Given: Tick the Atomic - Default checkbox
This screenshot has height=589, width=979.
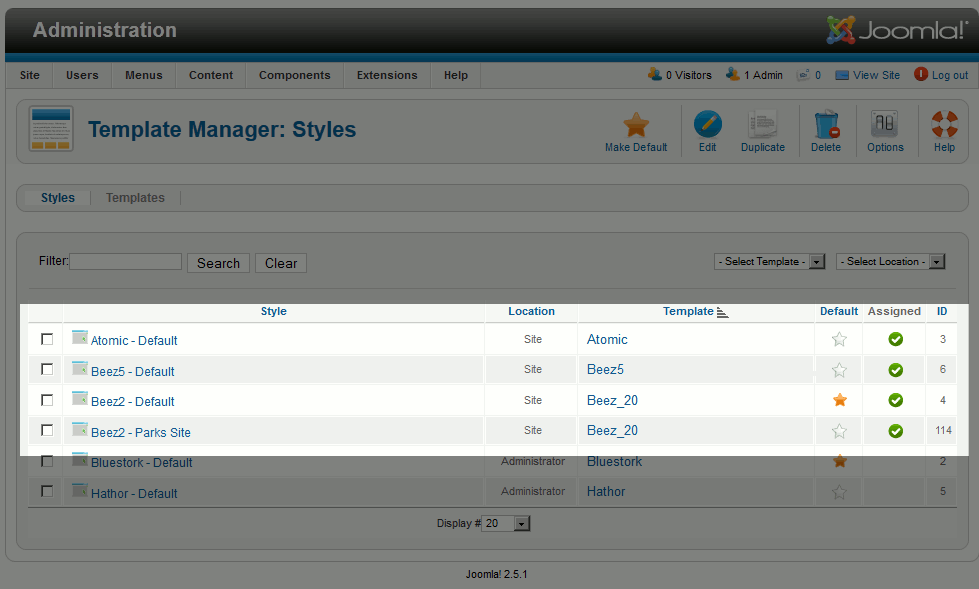Looking at the screenshot, I should [47, 340].
